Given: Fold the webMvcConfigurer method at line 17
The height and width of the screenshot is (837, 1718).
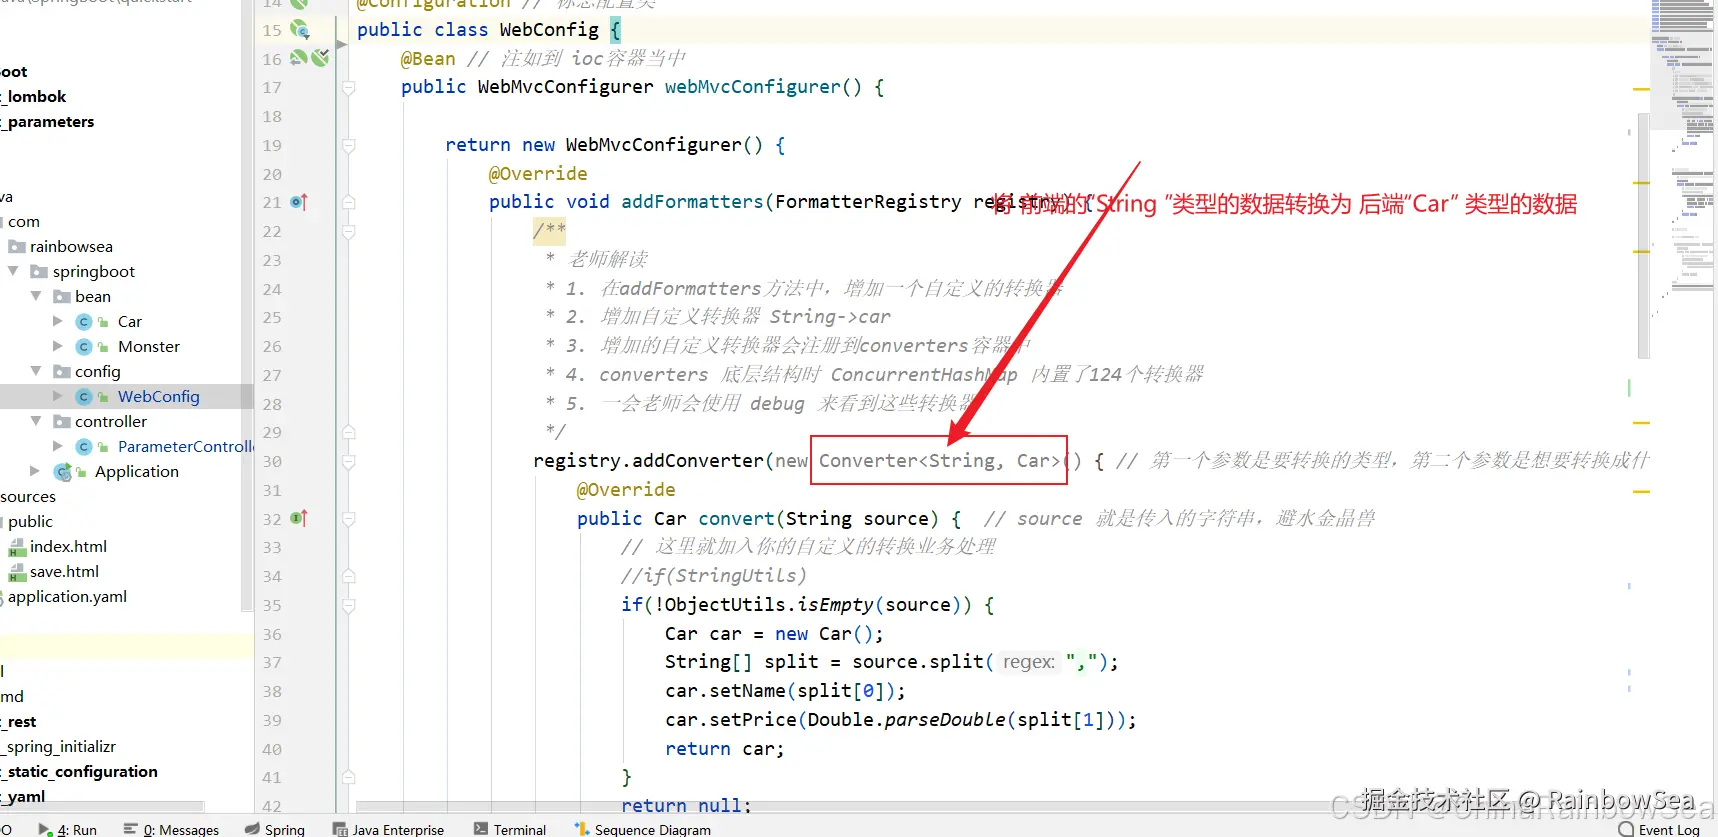Looking at the screenshot, I should [x=349, y=88].
